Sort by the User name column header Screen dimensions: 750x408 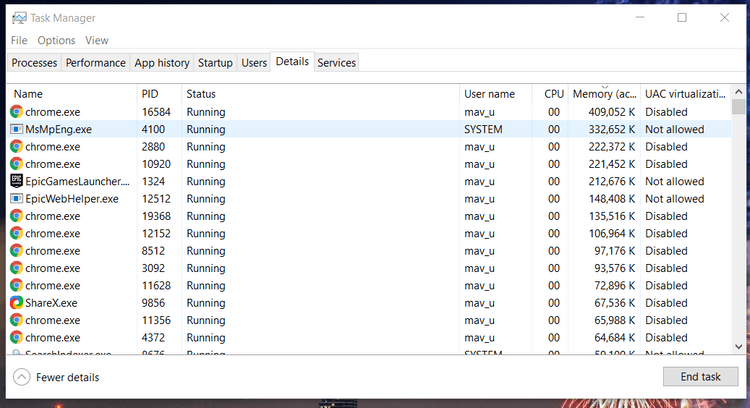(x=496, y=94)
